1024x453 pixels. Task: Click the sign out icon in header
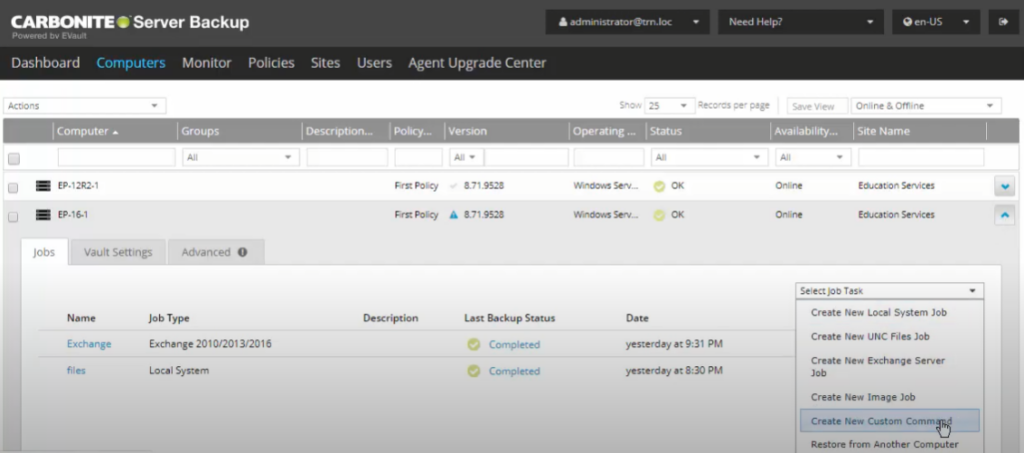[1001, 21]
